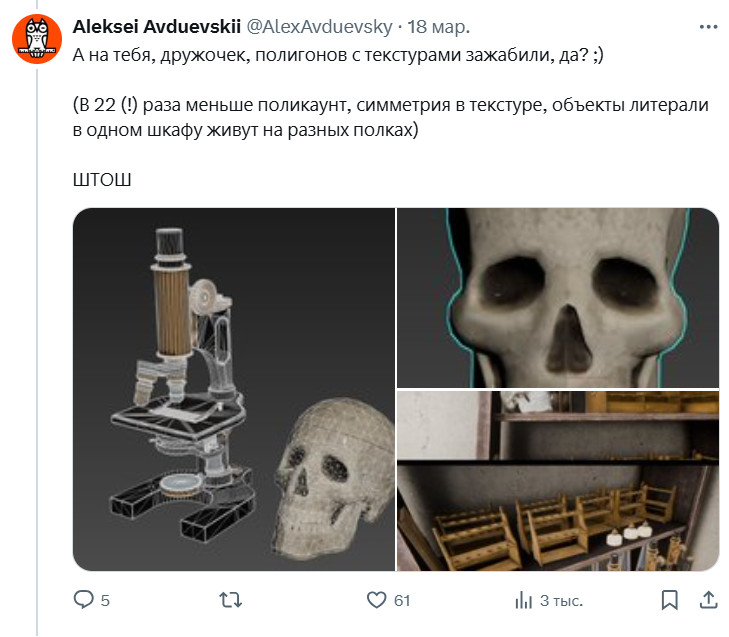Click the reply count 5
The image size is (729, 637).
click(x=105, y=600)
